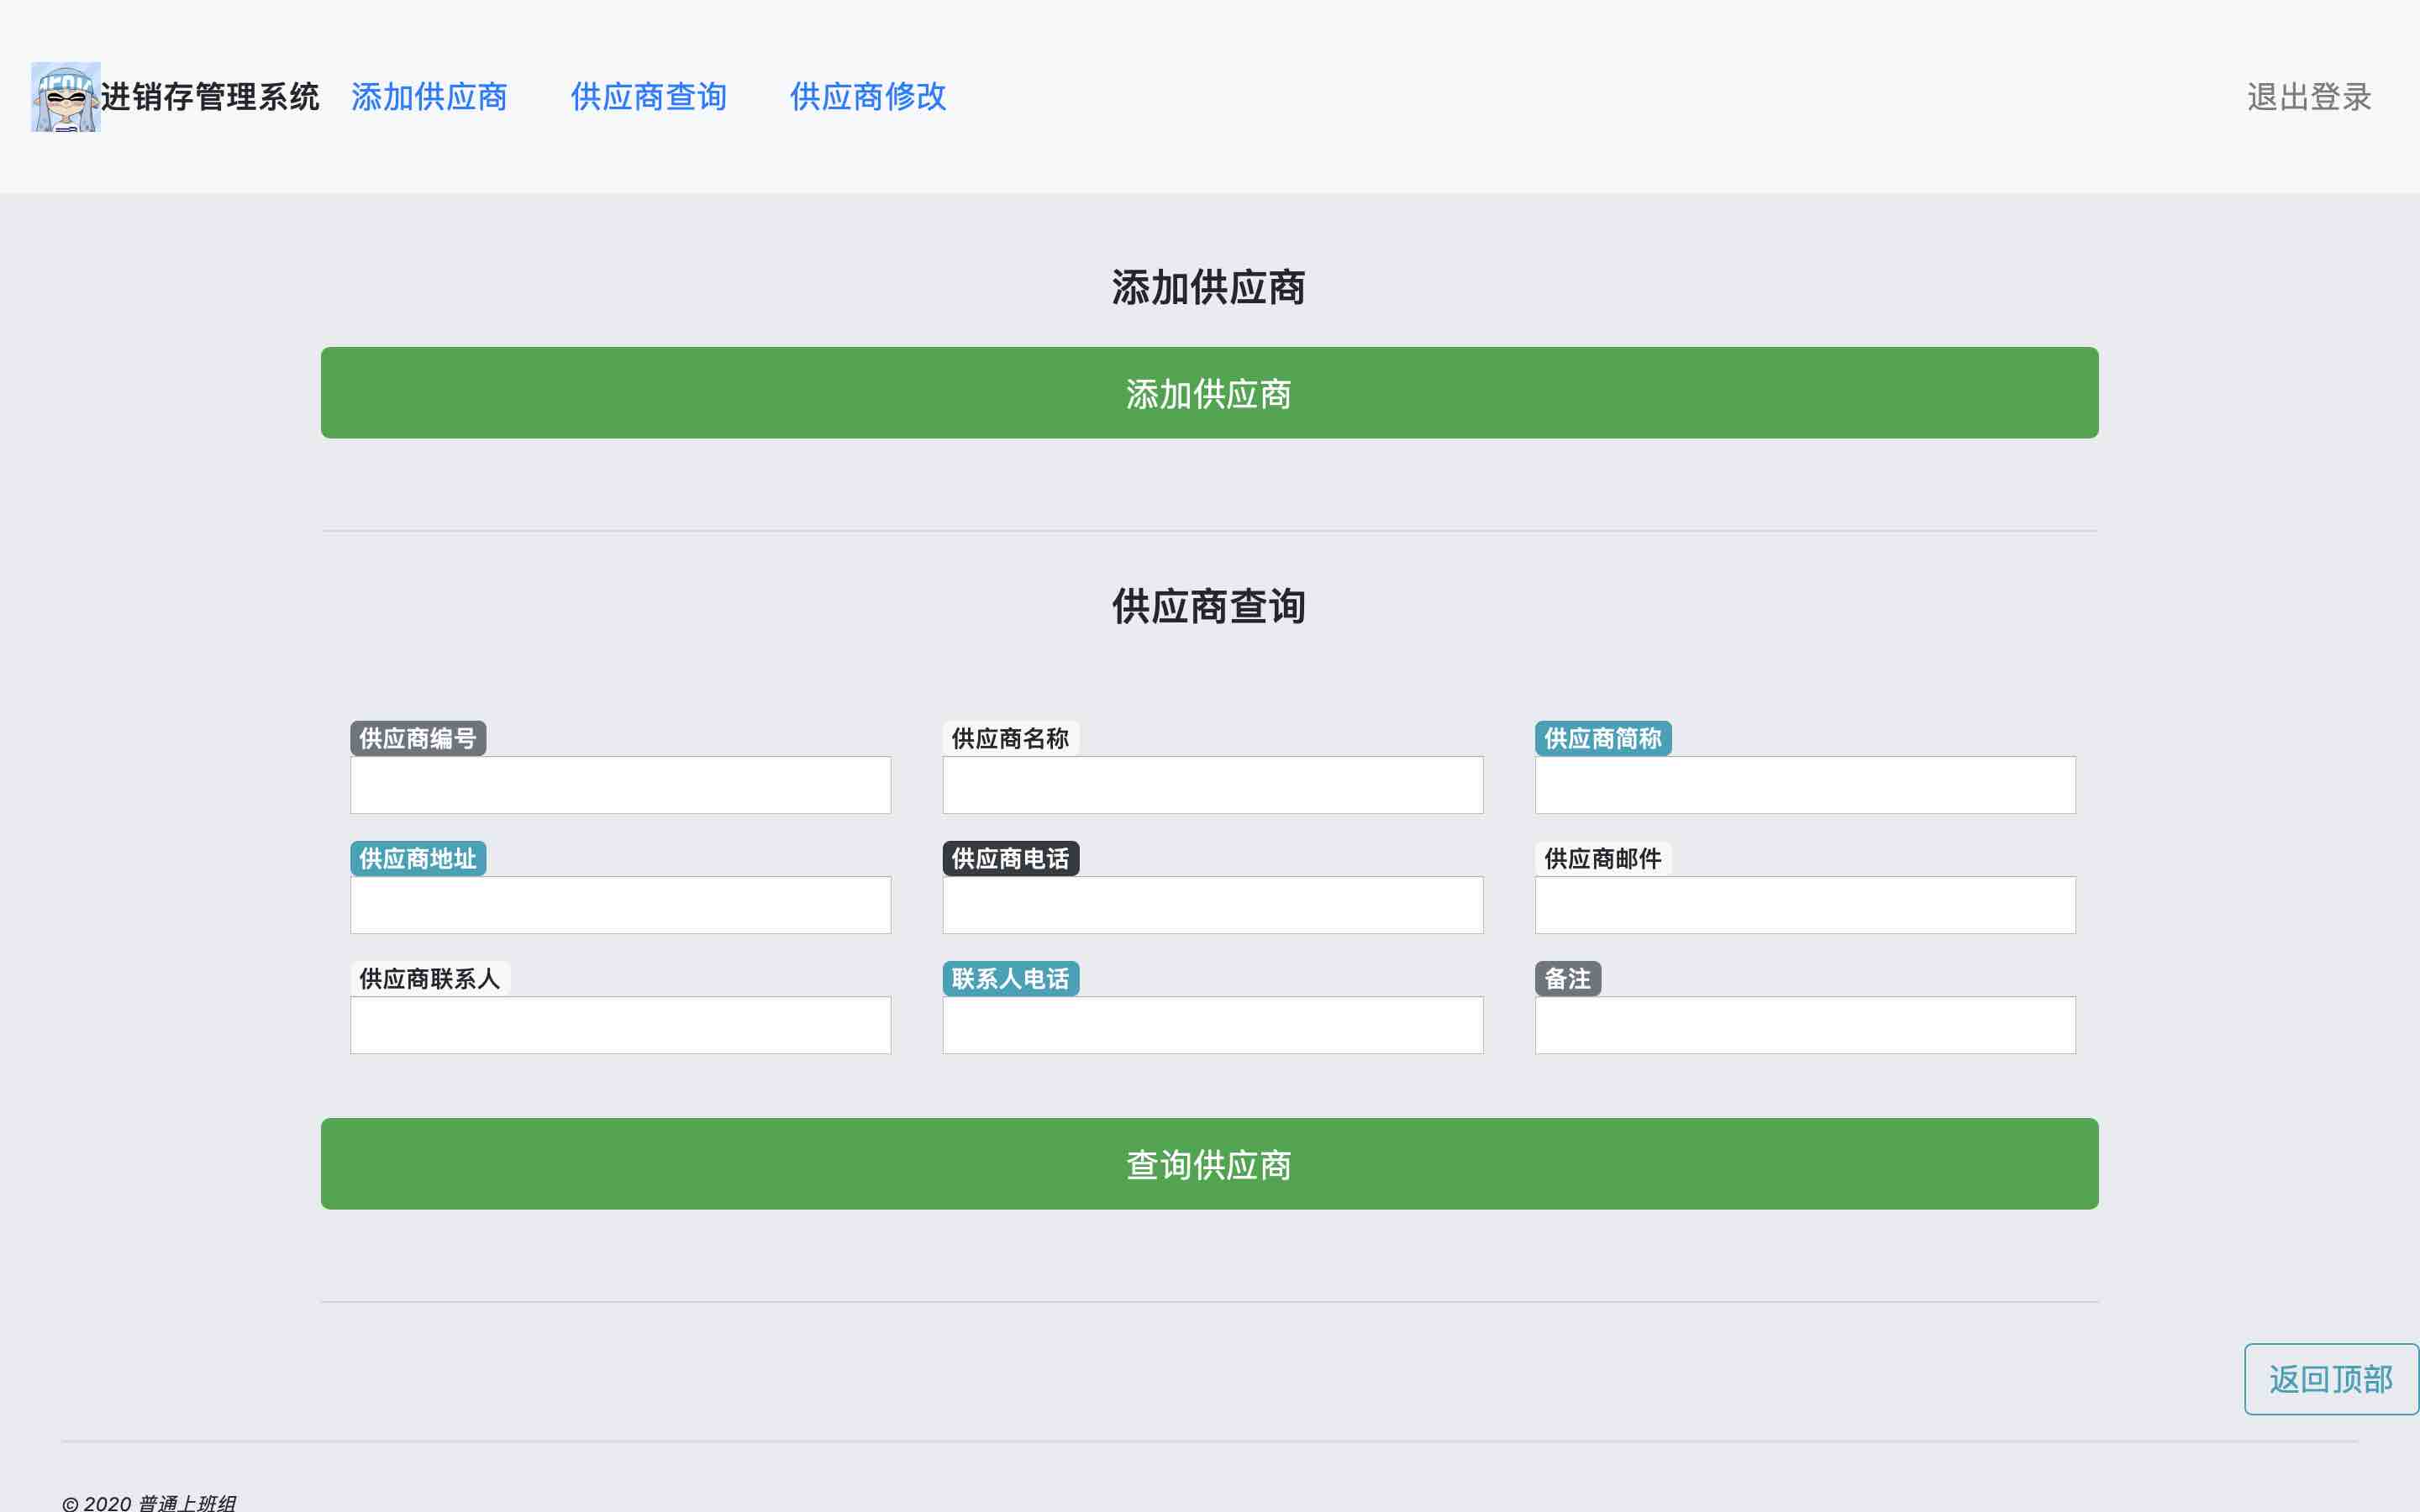Focus the 供应商联系人 input field
Image resolution: width=2420 pixels, height=1512 pixels.
click(x=620, y=1025)
